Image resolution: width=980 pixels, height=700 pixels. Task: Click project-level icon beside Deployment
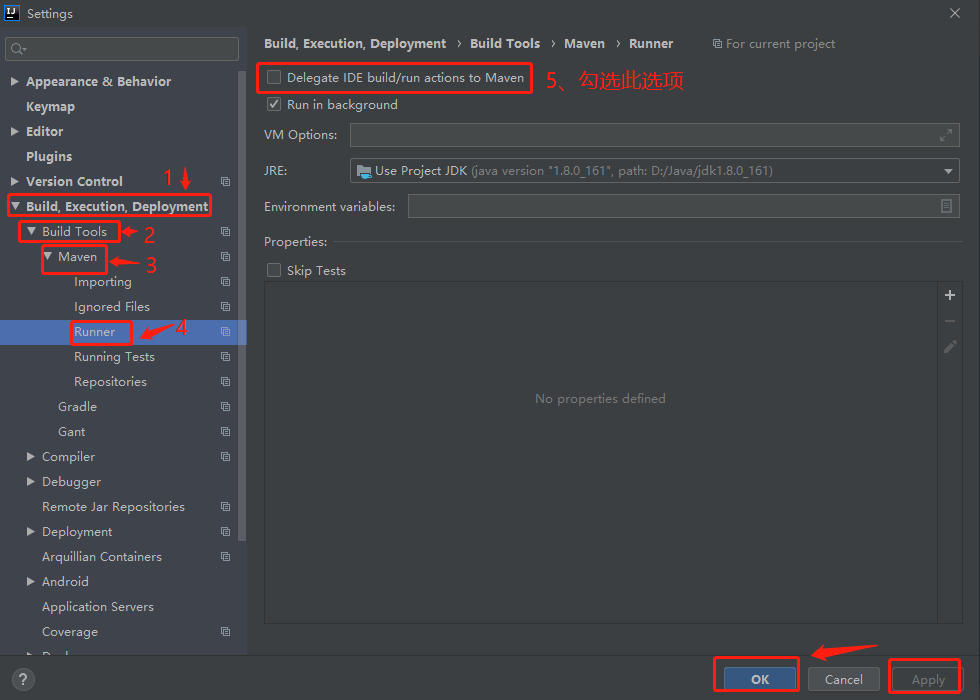click(226, 531)
